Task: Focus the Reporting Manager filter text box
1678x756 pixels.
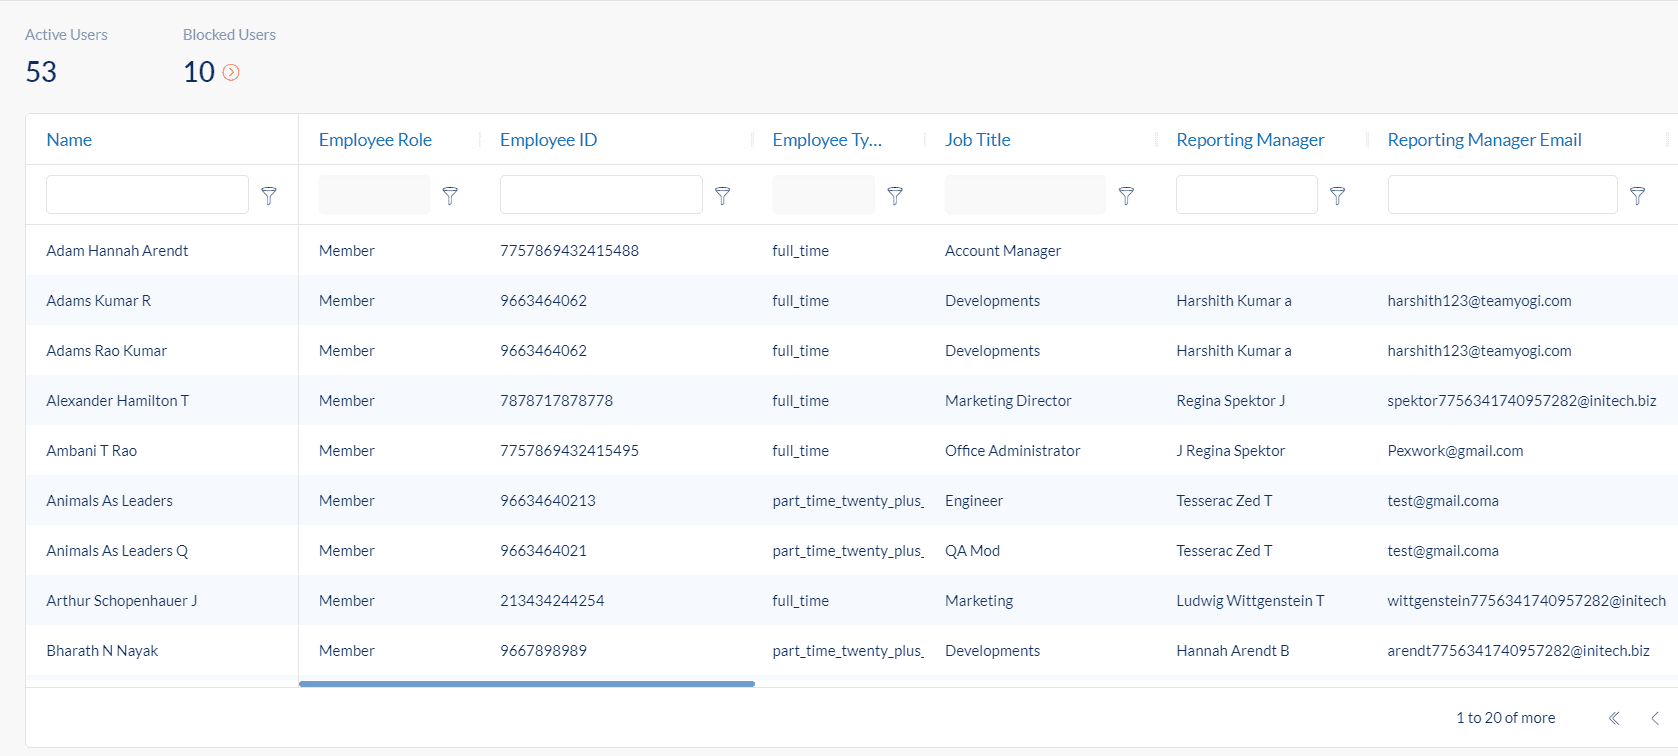Action: point(1246,194)
